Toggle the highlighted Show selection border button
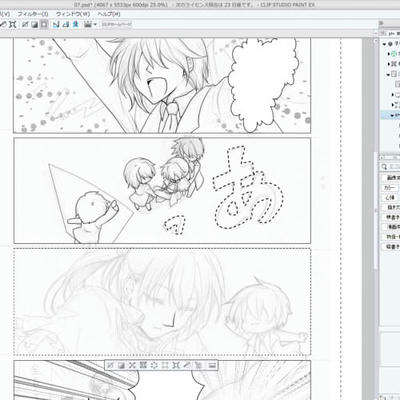This screenshot has height=400, width=400. click(44, 24)
